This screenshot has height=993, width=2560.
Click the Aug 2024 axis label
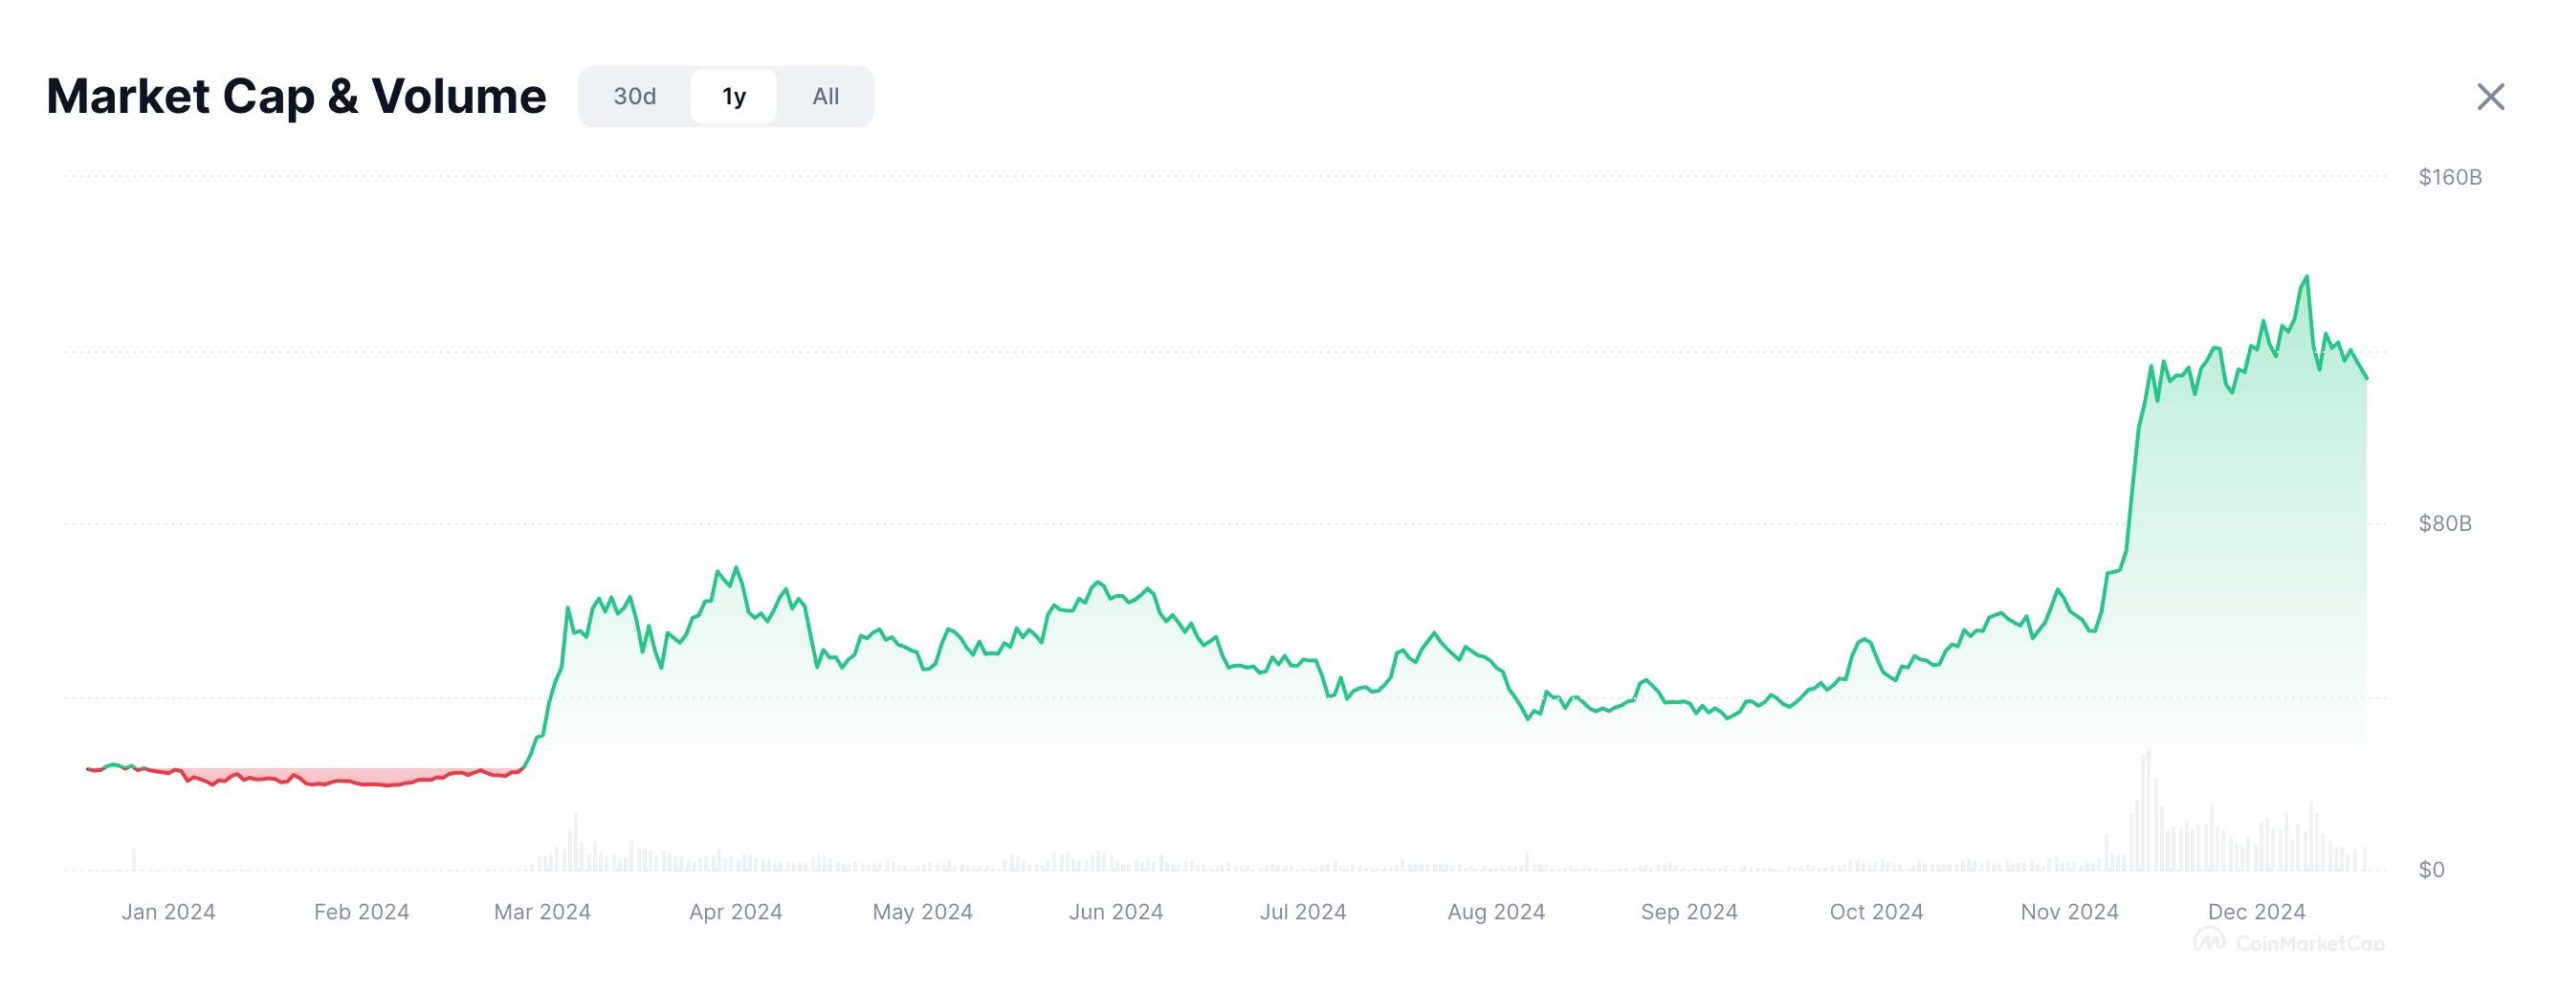pyautogui.click(x=1496, y=911)
